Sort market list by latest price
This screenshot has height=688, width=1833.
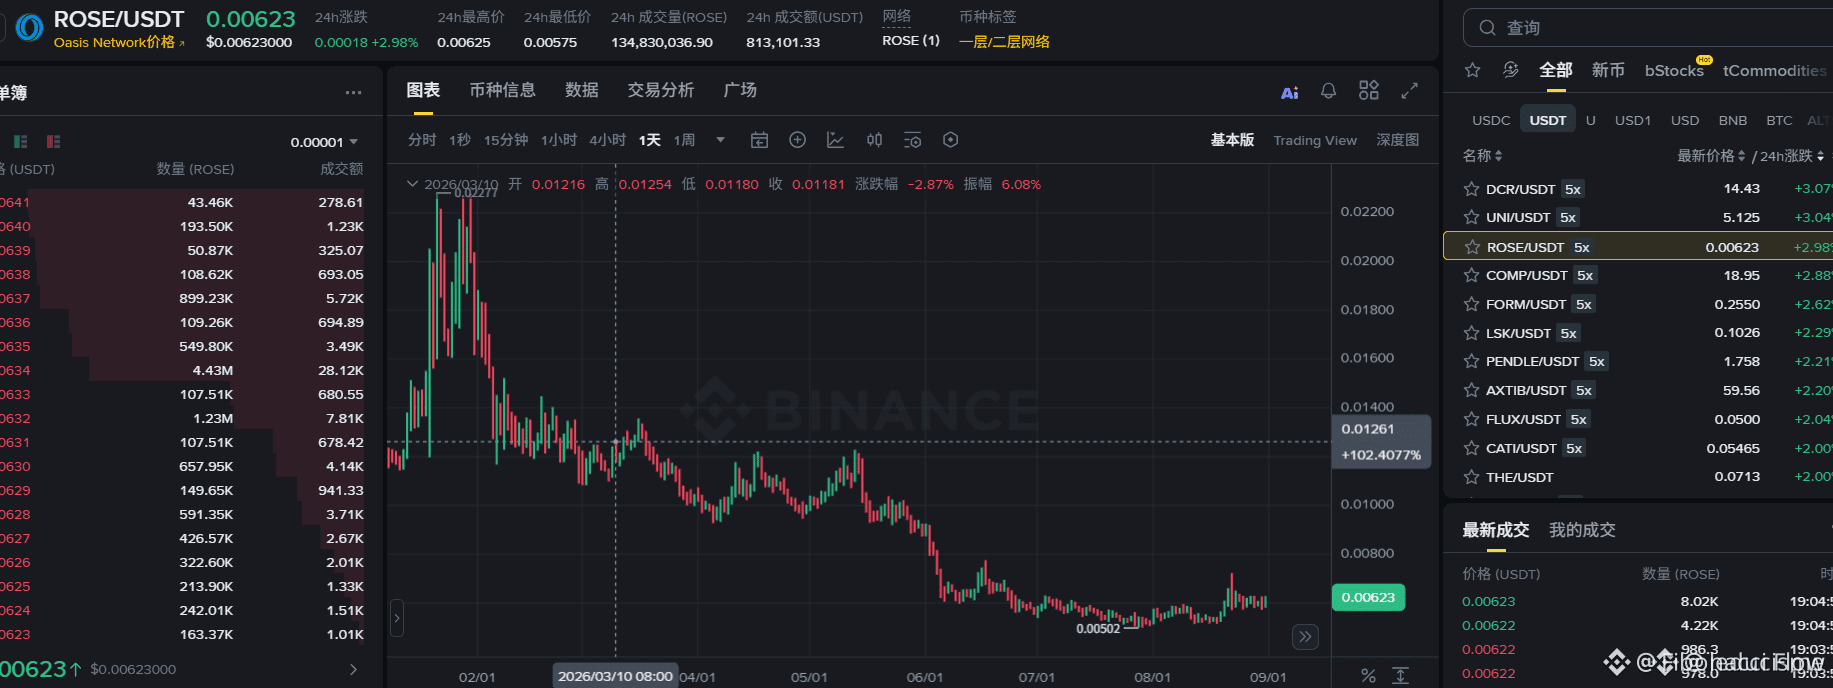coord(1711,156)
